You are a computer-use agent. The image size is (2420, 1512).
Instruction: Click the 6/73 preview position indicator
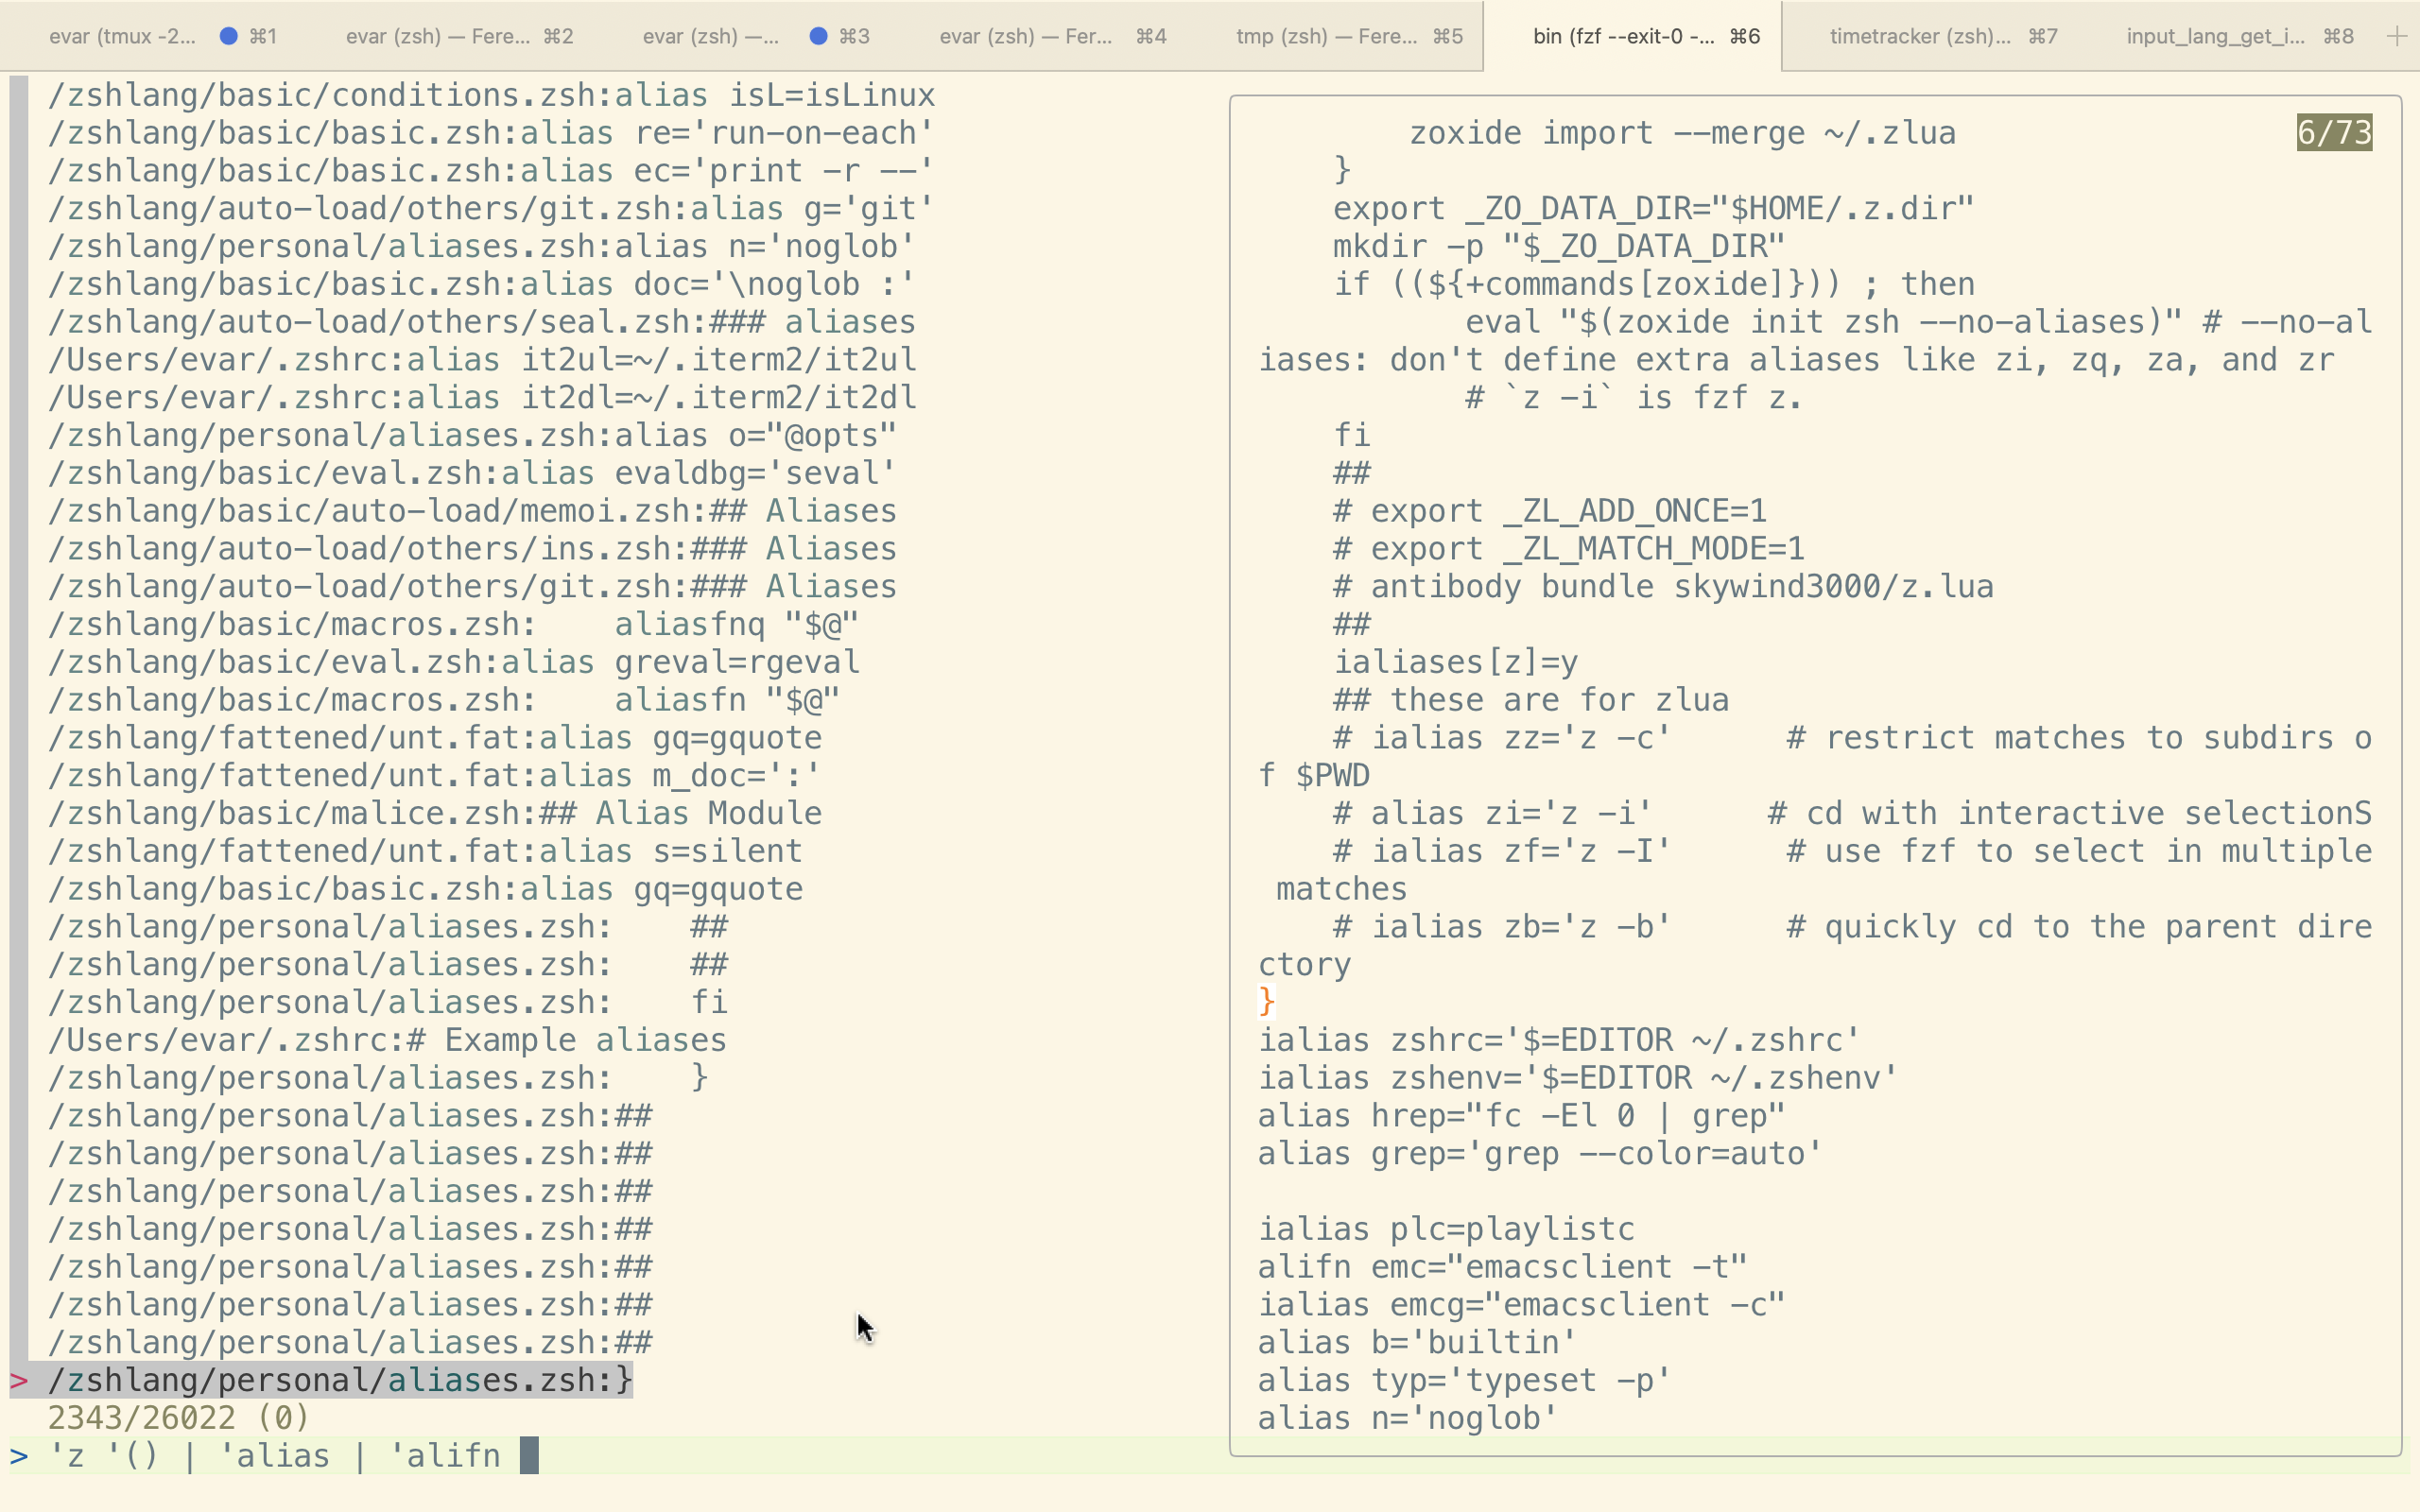pyautogui.click(x=2334, y=132)
